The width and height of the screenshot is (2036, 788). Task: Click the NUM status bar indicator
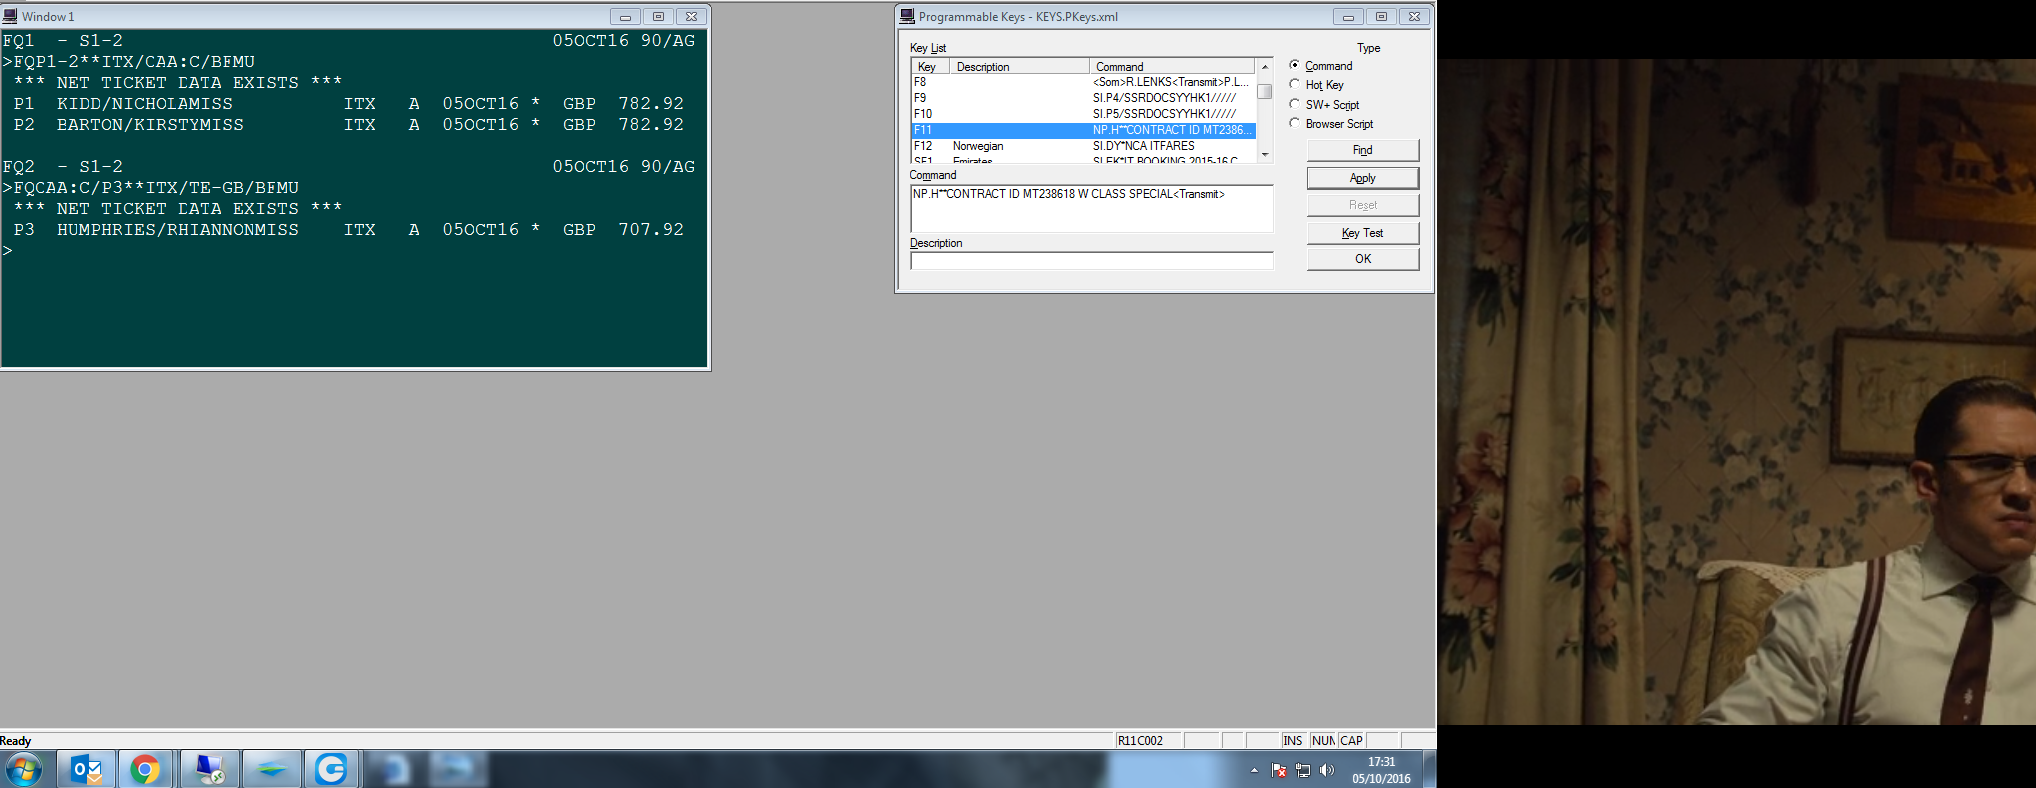tap(1323, 741)
